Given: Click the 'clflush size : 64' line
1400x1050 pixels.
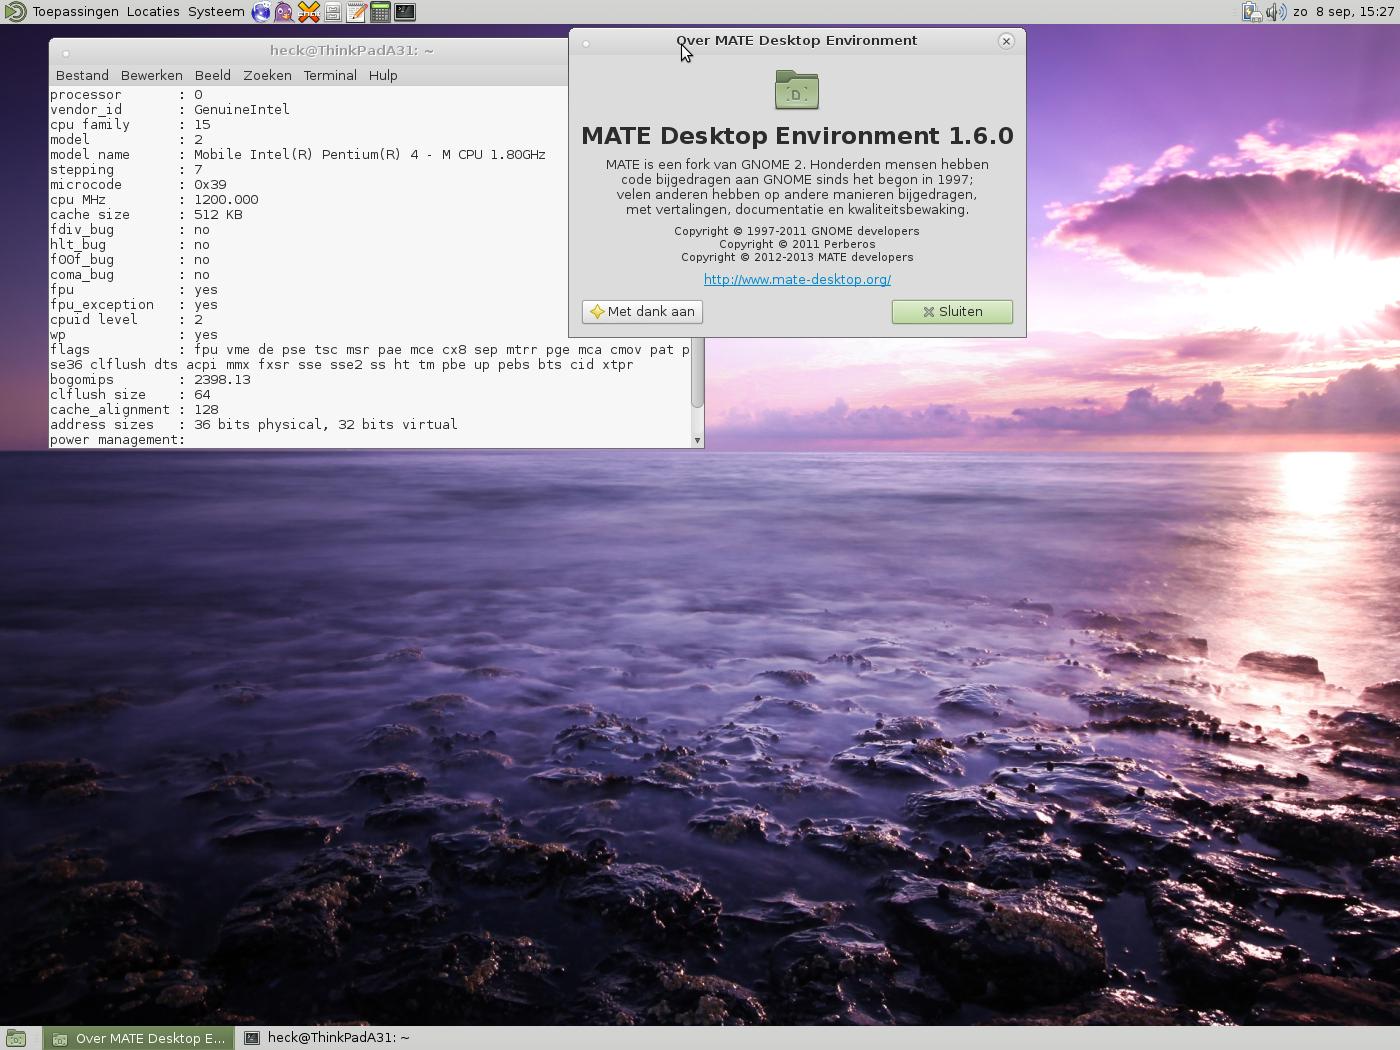Looking at the screenshot, I should (x=130, y=395).
